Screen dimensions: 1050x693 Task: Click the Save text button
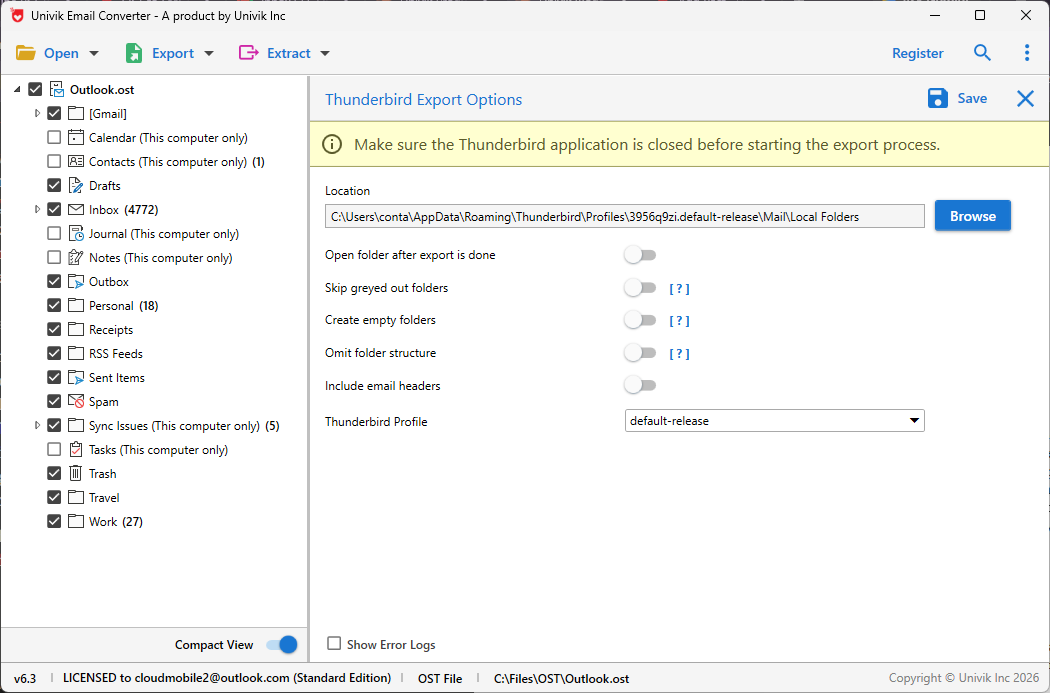[972, 98]
